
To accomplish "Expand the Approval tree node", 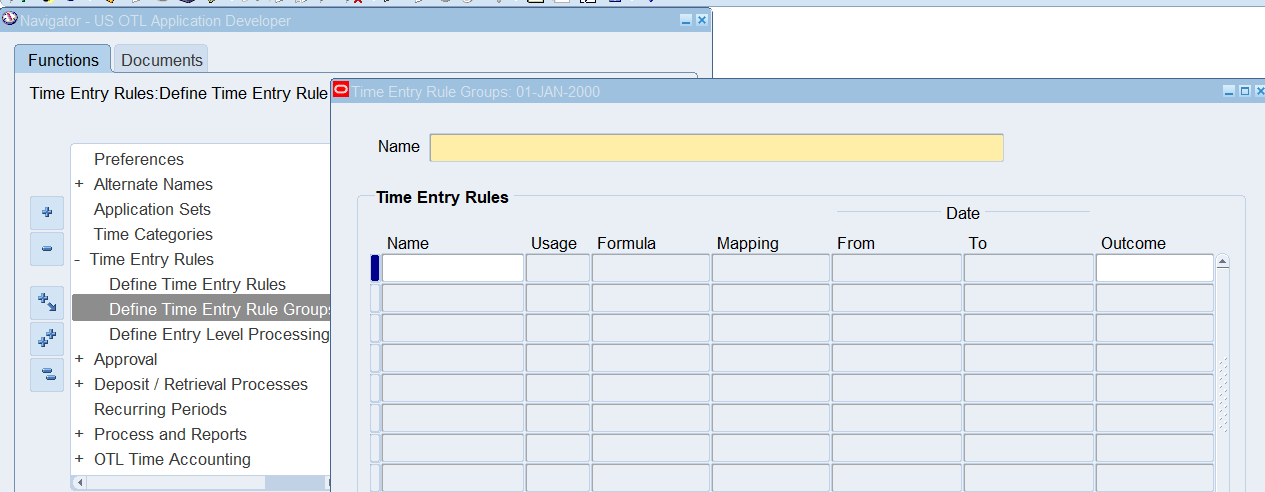I will point(79,359).
